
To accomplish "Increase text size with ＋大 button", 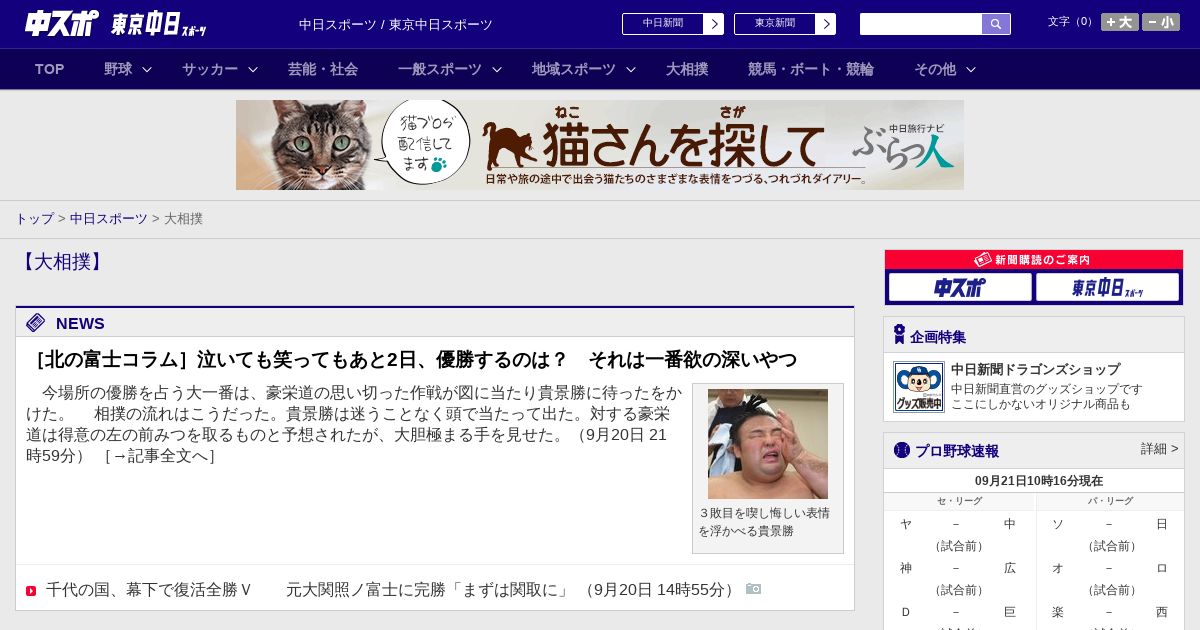I will coord(1120,22).
